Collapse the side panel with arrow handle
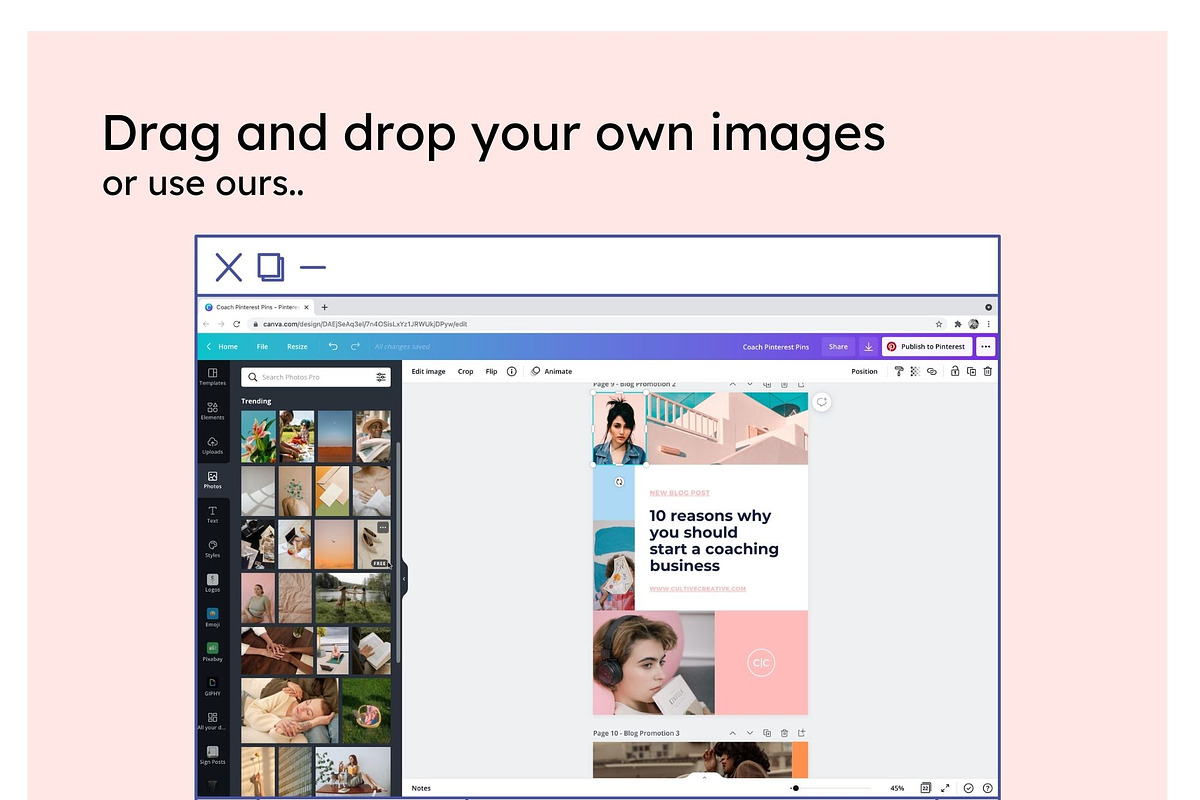Viewport: 1200px width, 800px height. [x=404, y=578]
